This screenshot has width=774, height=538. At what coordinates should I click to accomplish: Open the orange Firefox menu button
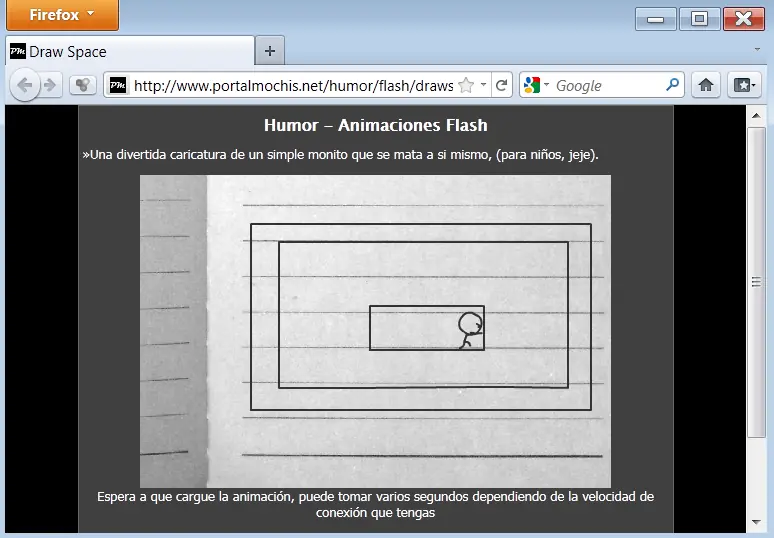pos(63,15)
